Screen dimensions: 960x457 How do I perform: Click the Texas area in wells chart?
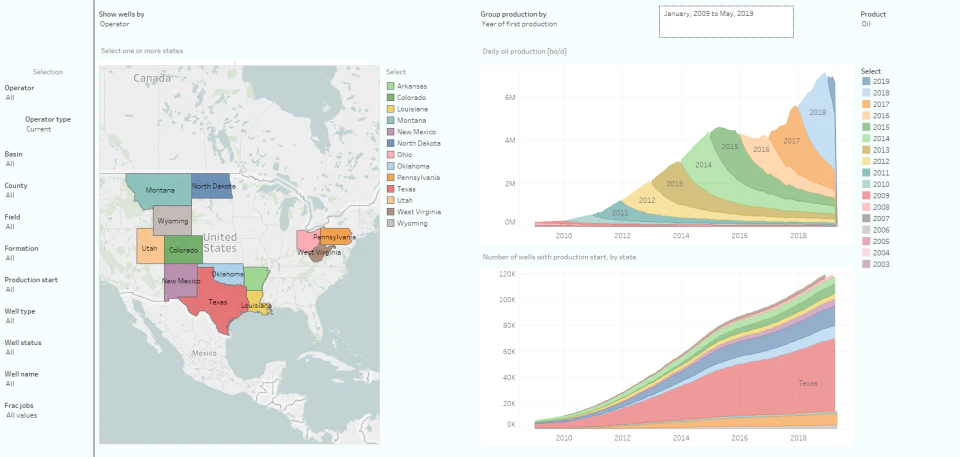click(x=808, y=383)
